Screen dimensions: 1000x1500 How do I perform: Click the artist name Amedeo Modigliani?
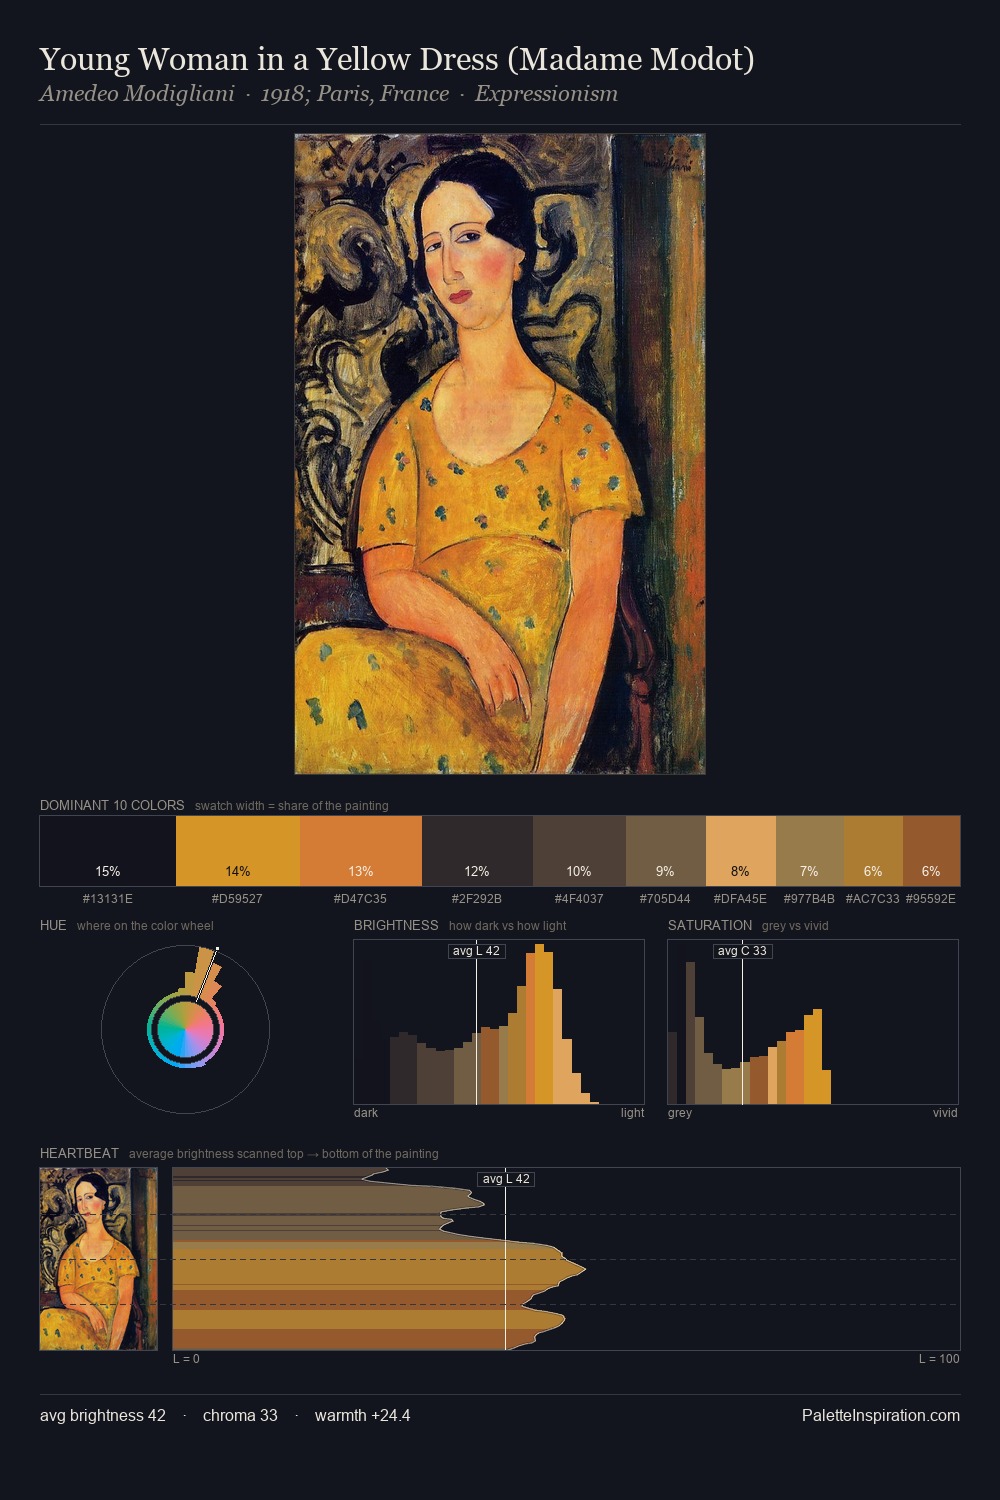[137, 94]
